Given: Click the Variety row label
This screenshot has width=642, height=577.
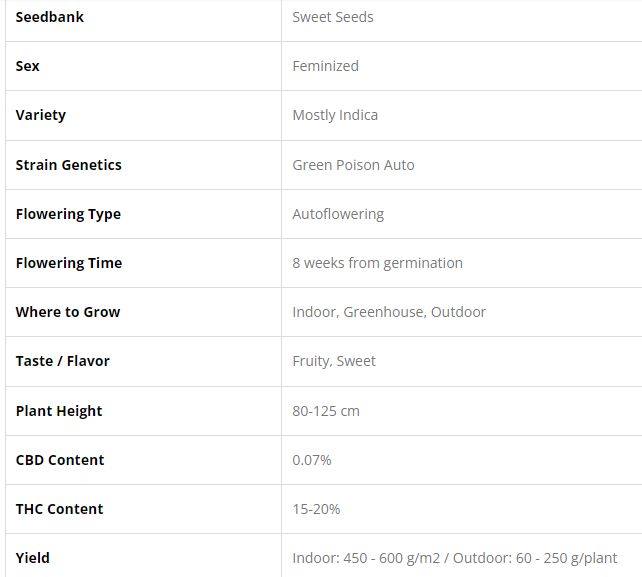Looking at the screenshot, I should [x=41, y=115].
